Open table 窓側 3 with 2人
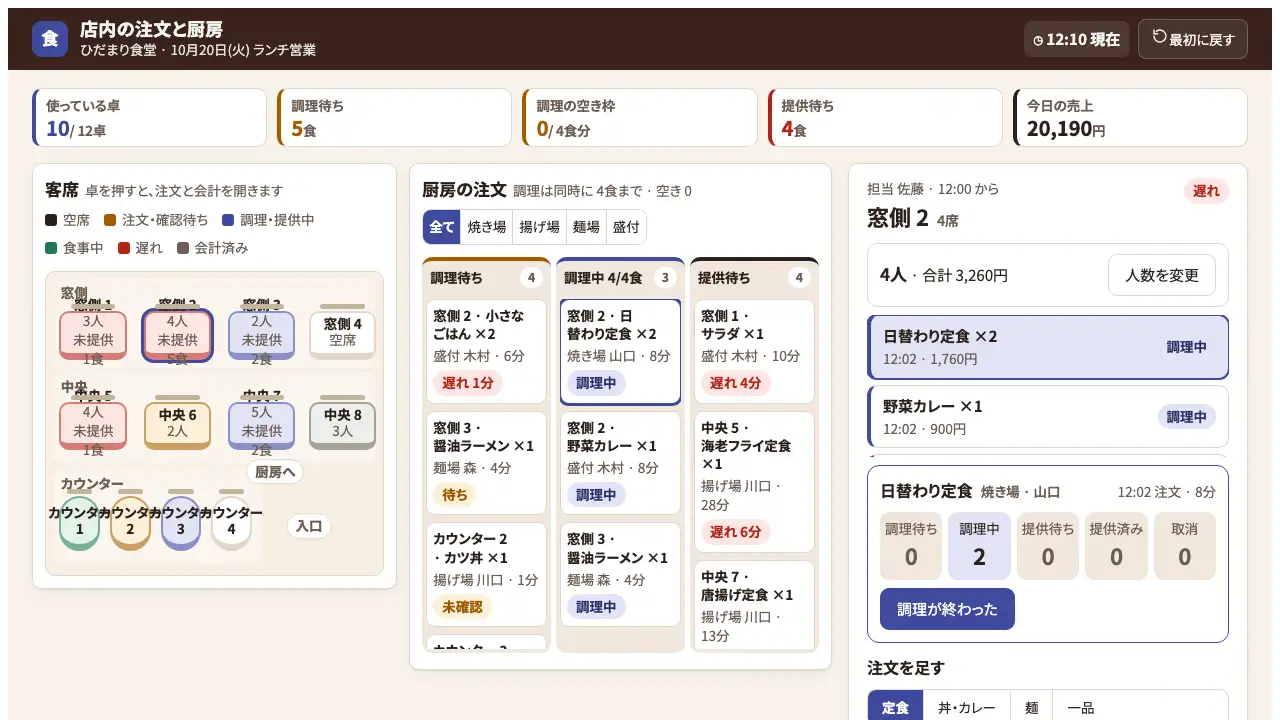1280x720 pixels. click(262, 335)
